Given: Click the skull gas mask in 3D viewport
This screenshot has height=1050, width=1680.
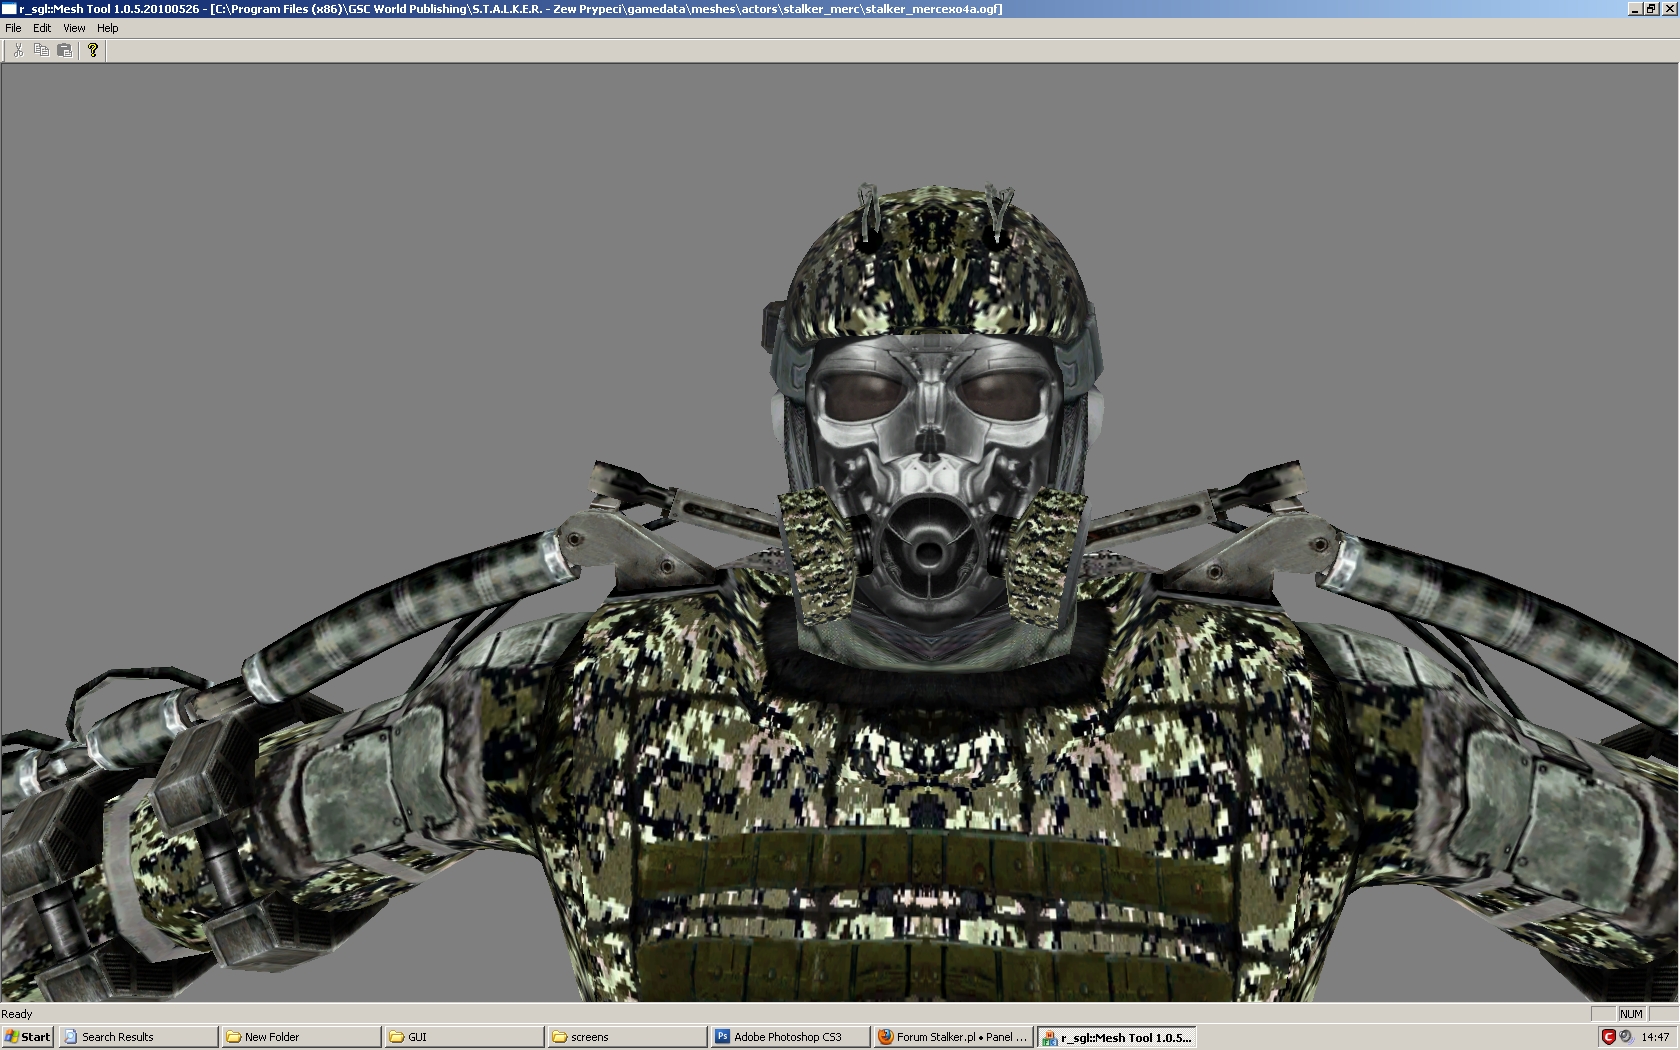Looking at the screenshot, I should pos(931,475).
